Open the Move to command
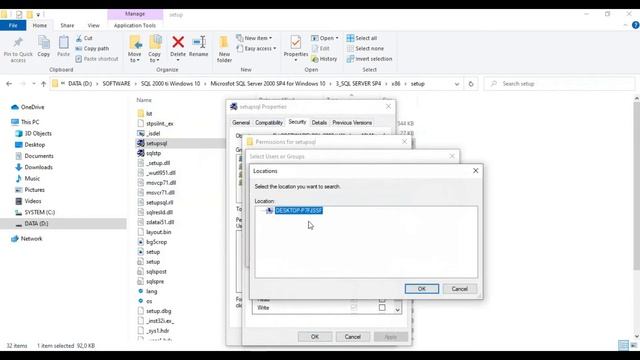The width and height of the screenshot is (640, 360). coord(135,49)
